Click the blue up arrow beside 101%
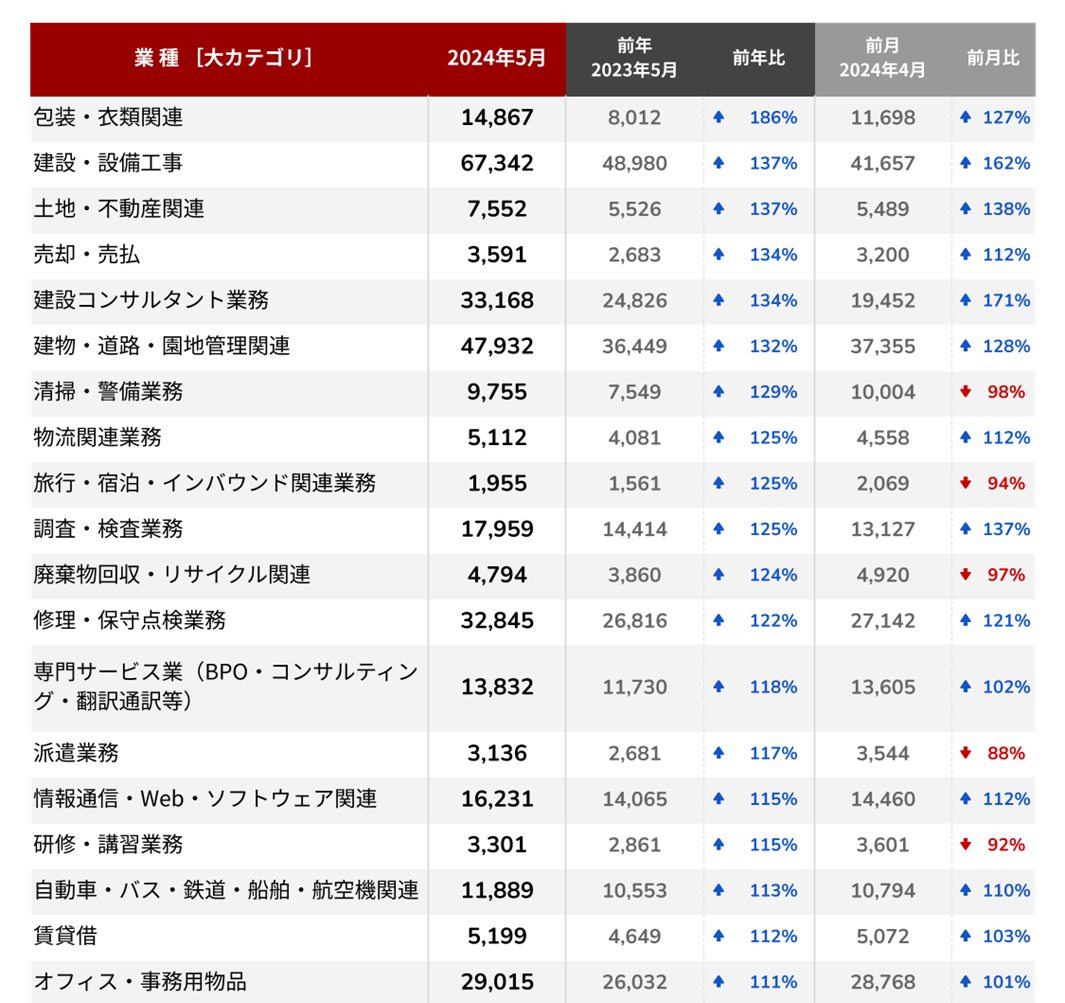The width and height of the screenshot is (1065, 1003). point(965,982)
